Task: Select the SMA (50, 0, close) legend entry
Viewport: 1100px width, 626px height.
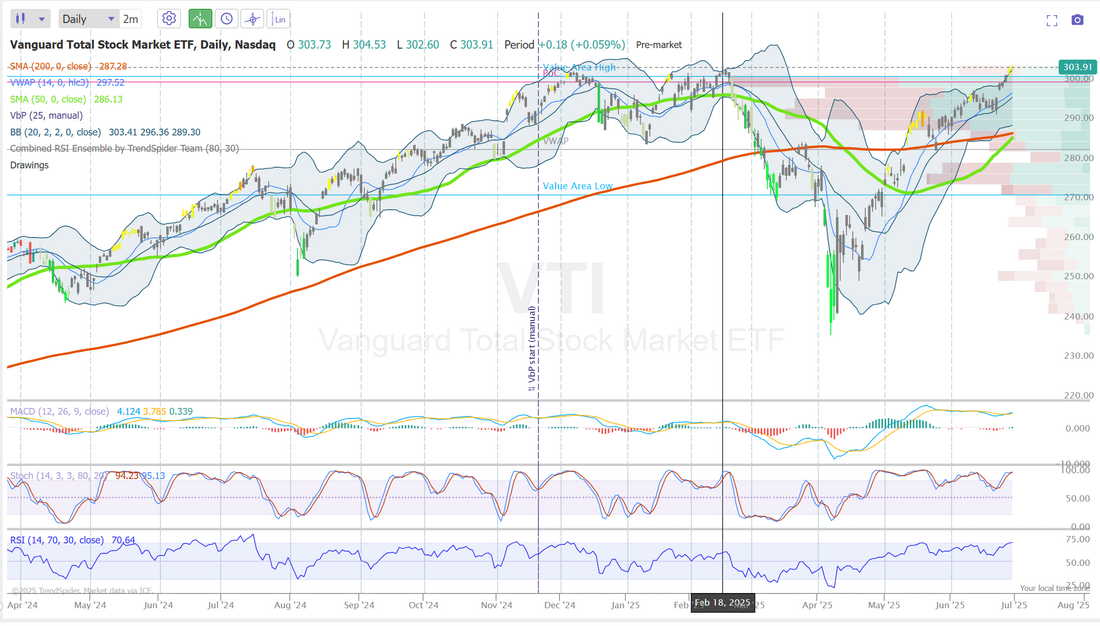Action: pyautogui.click(x=66, y=99)
